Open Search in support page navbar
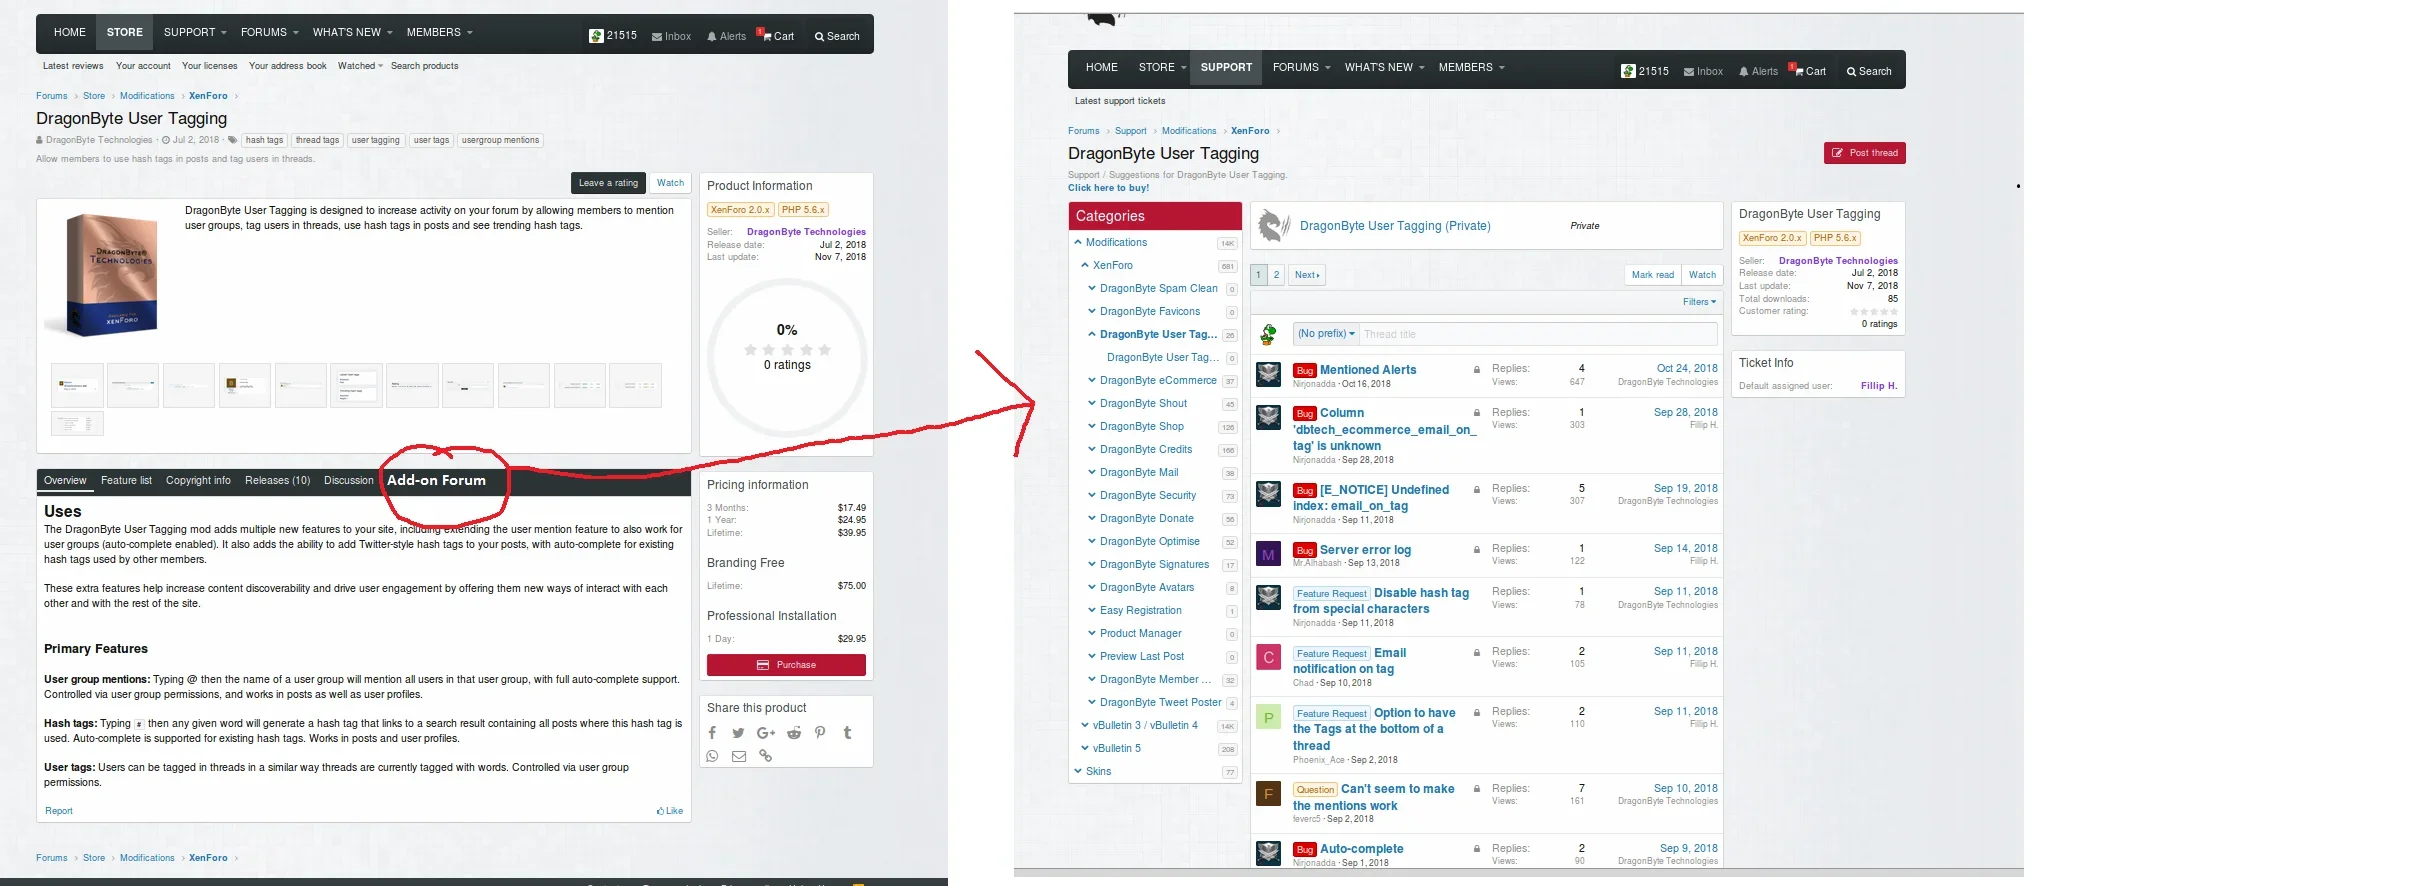Viewport: 2410px width, 886px height. point(1869,71)
